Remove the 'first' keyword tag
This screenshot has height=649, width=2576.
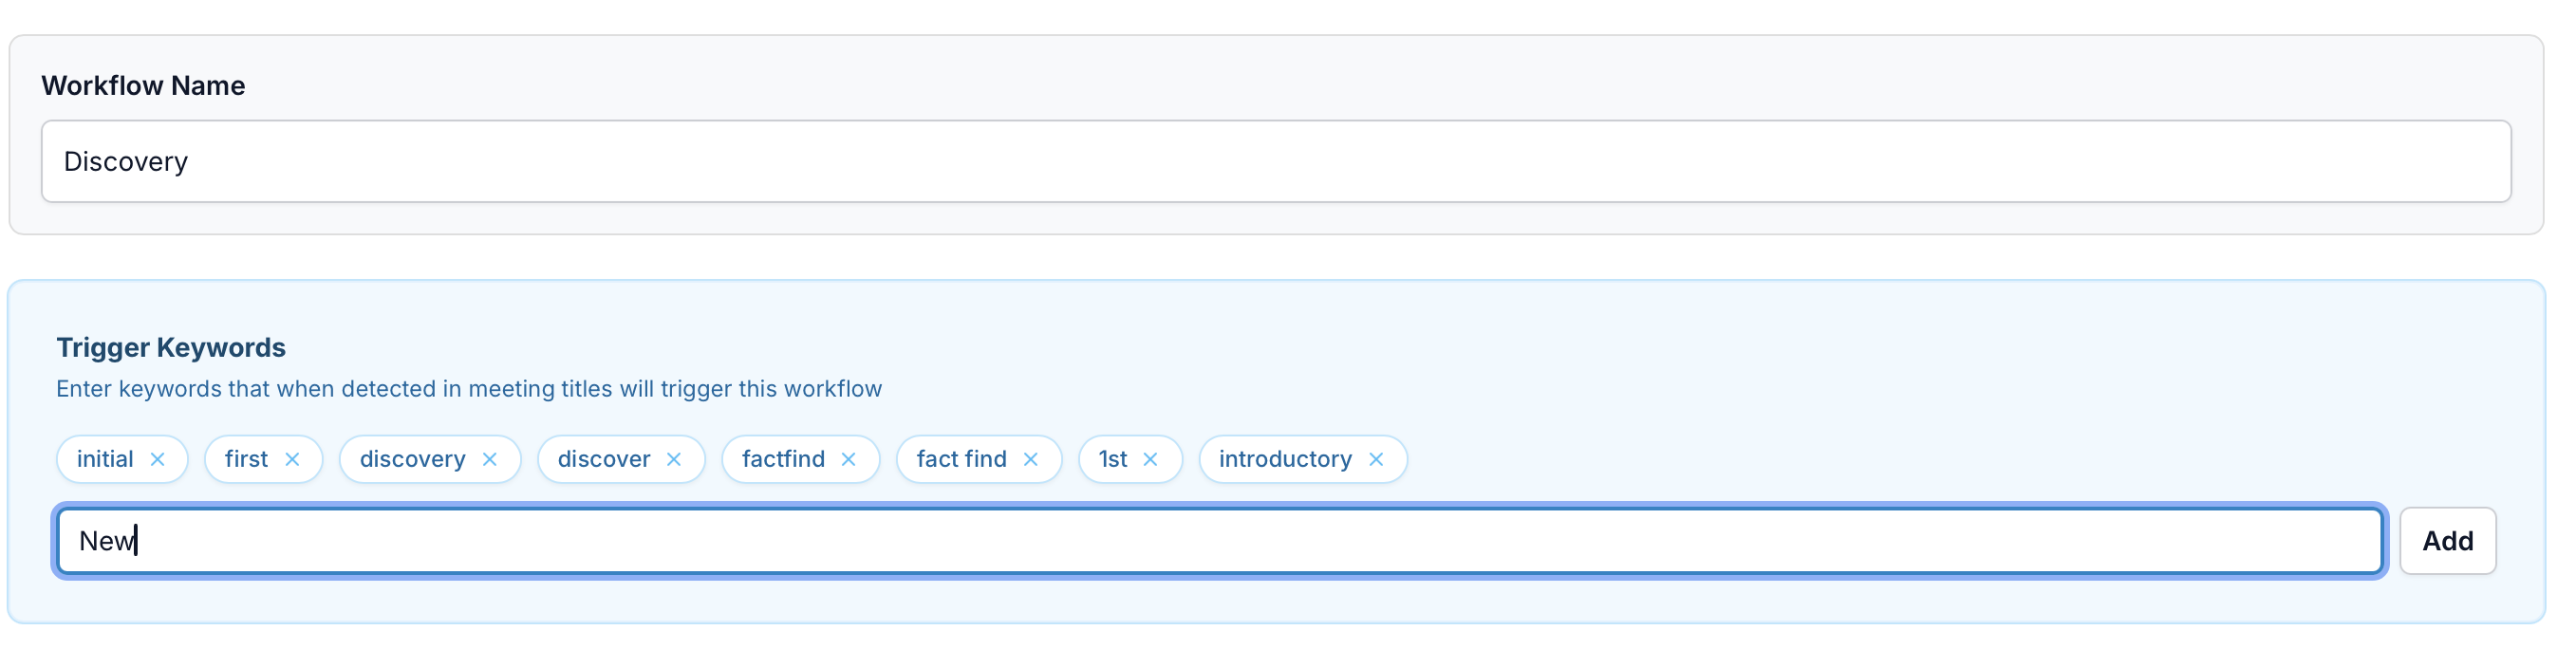pos(292,459)
